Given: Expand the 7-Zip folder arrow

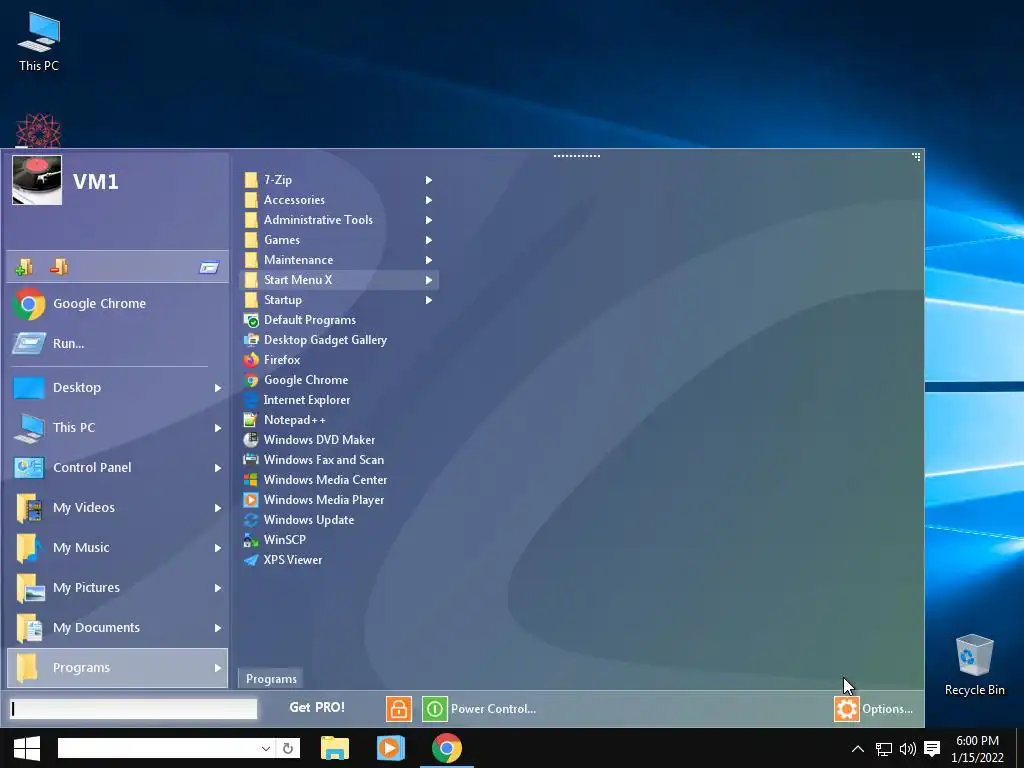Looking at the screenshot, I should tap(428, 180).
